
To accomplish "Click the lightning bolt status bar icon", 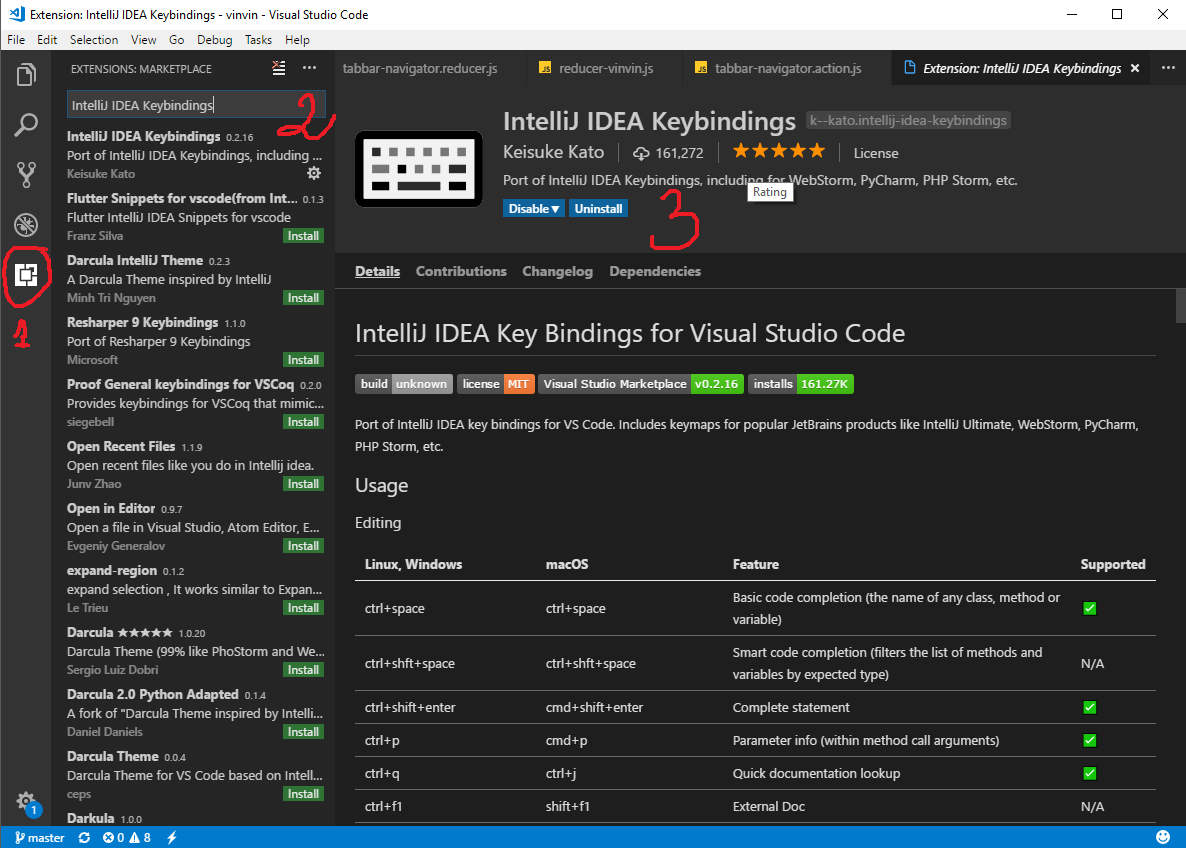I will click(x=172, y=837).
